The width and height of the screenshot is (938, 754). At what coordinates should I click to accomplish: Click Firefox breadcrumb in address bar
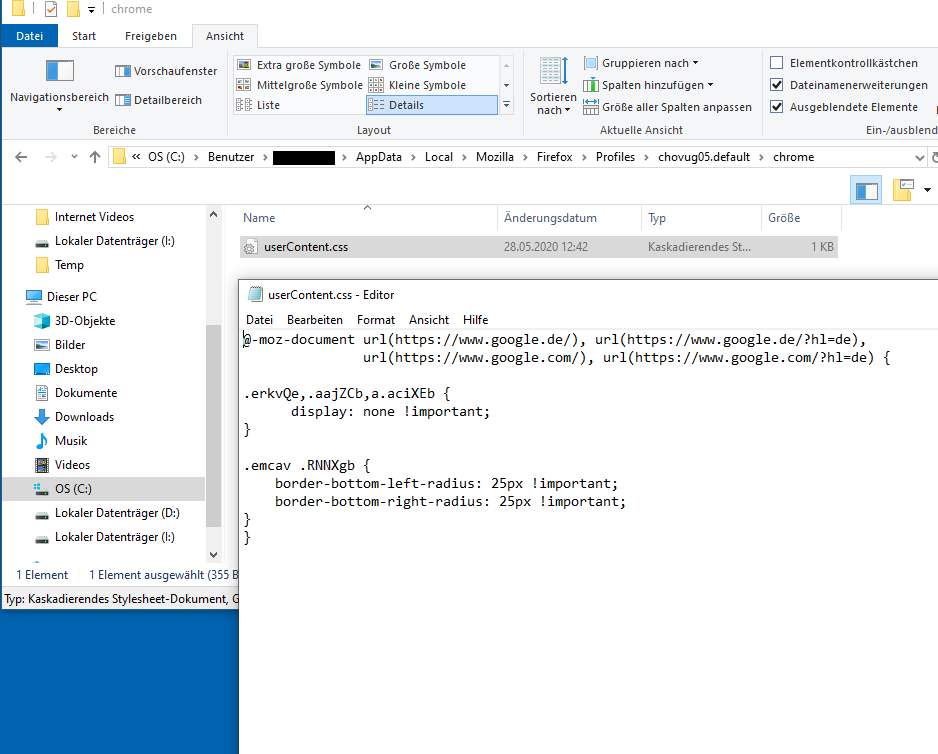[x=555, y=157]
